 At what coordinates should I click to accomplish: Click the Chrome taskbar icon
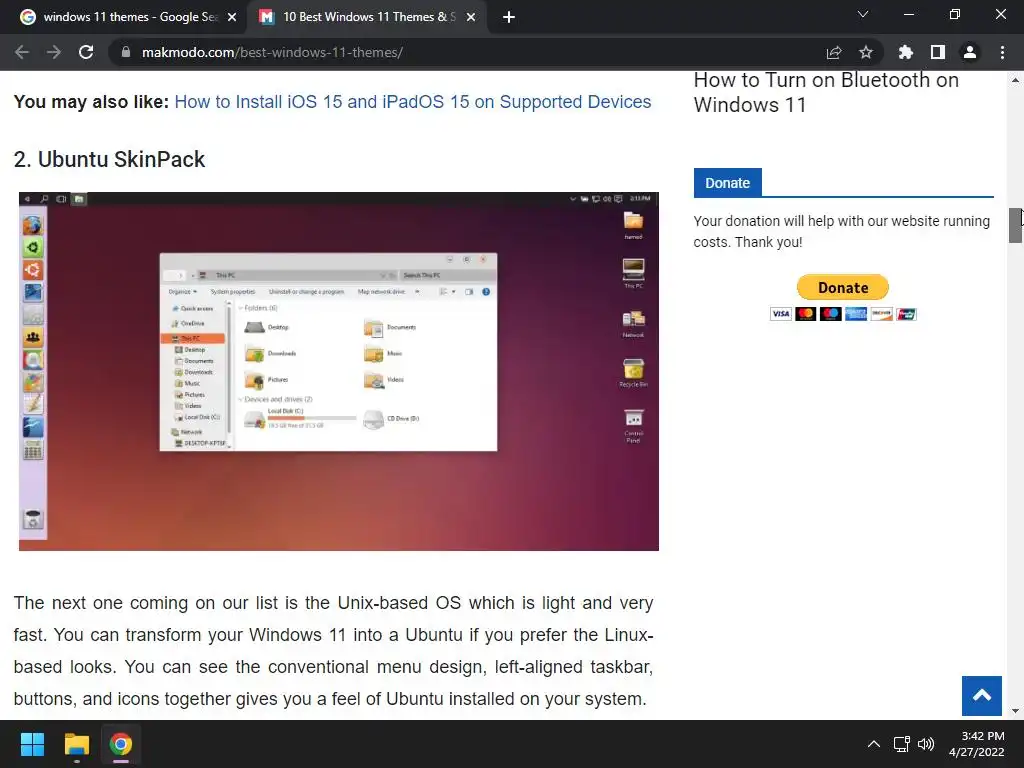121,744
